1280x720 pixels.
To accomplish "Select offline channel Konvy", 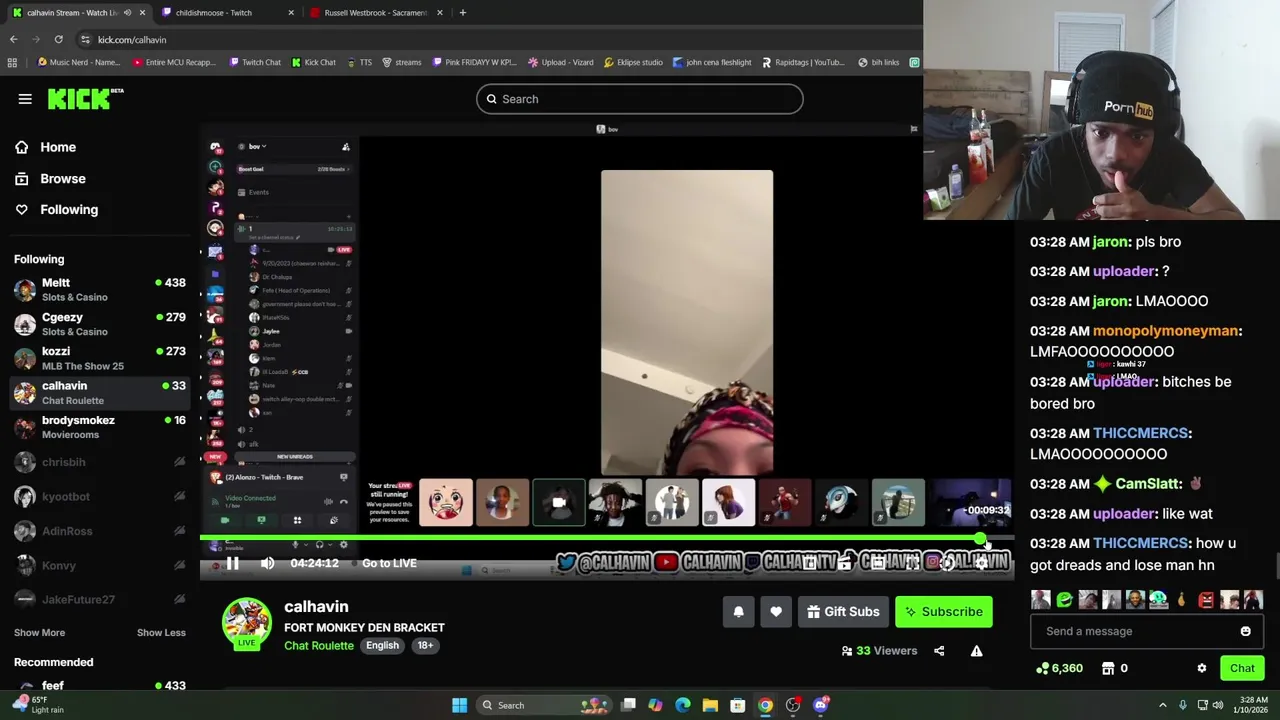I will 100,565.
